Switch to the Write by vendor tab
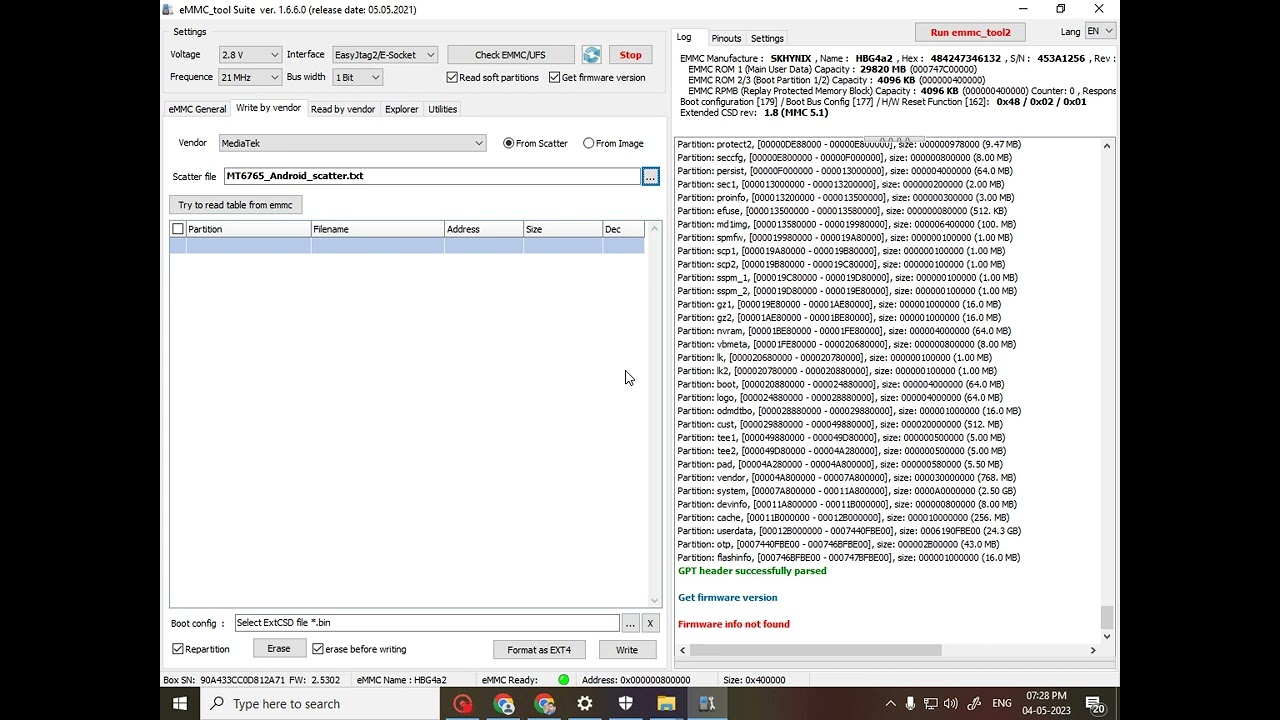Screen dimensions: 1280x720 pyautogui.click(x=268, y=108)
